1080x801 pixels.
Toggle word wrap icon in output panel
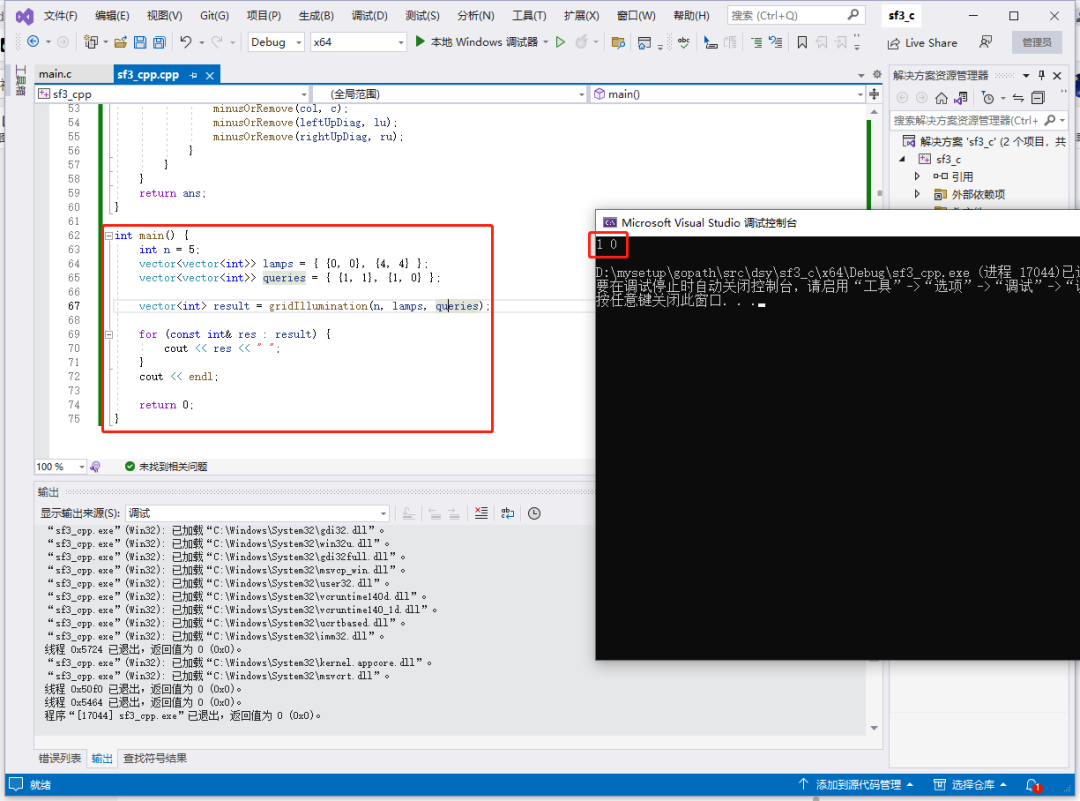click(x=508, y=513)
